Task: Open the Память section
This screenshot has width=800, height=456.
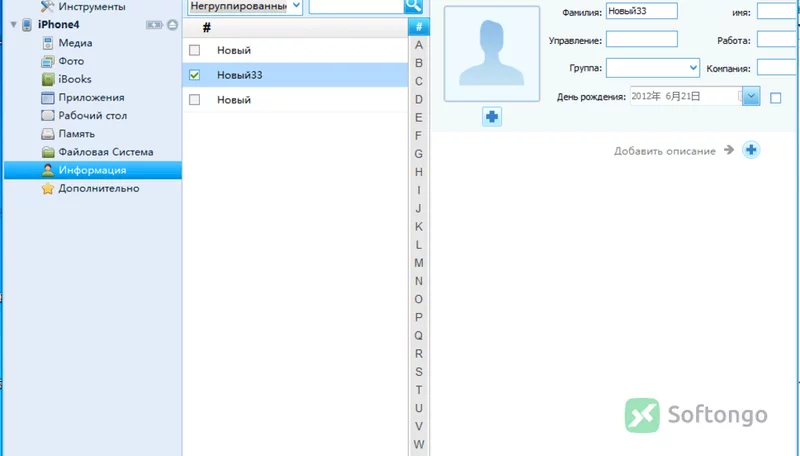Action: (x=77, y=134)
